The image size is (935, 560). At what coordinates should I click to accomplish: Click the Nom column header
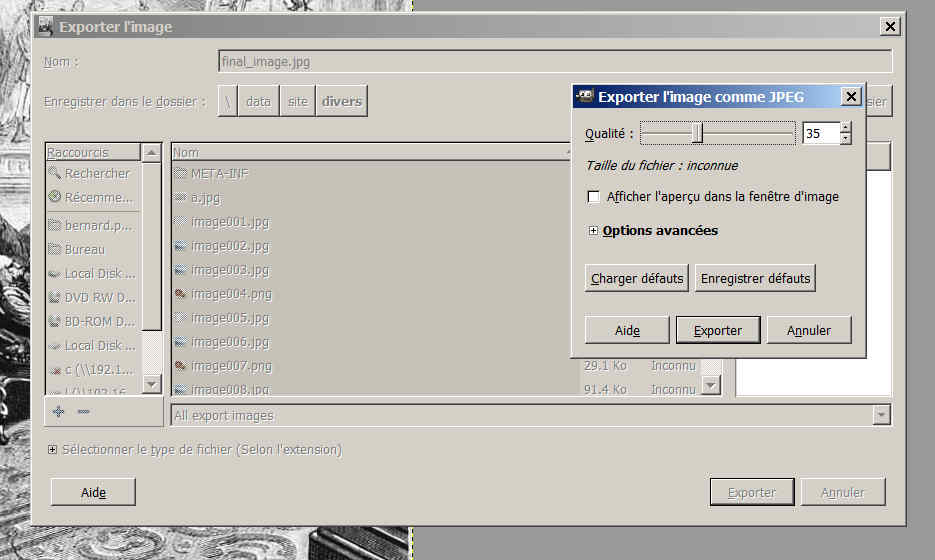tap(370, 153)
